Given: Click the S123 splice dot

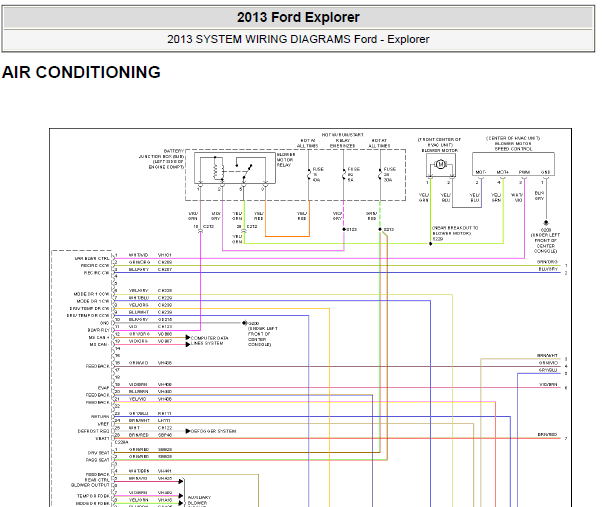Looking at the screenshot, I should click(343, 229).
